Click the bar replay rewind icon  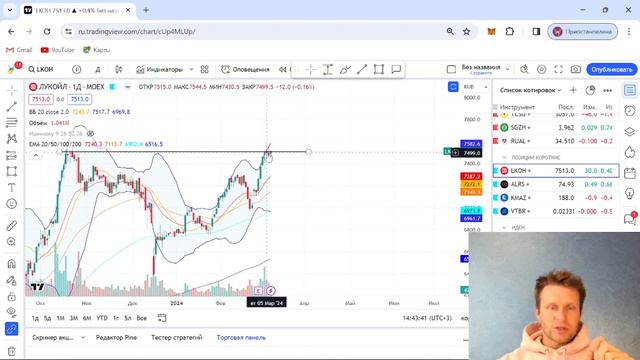(x=282, y=69)
